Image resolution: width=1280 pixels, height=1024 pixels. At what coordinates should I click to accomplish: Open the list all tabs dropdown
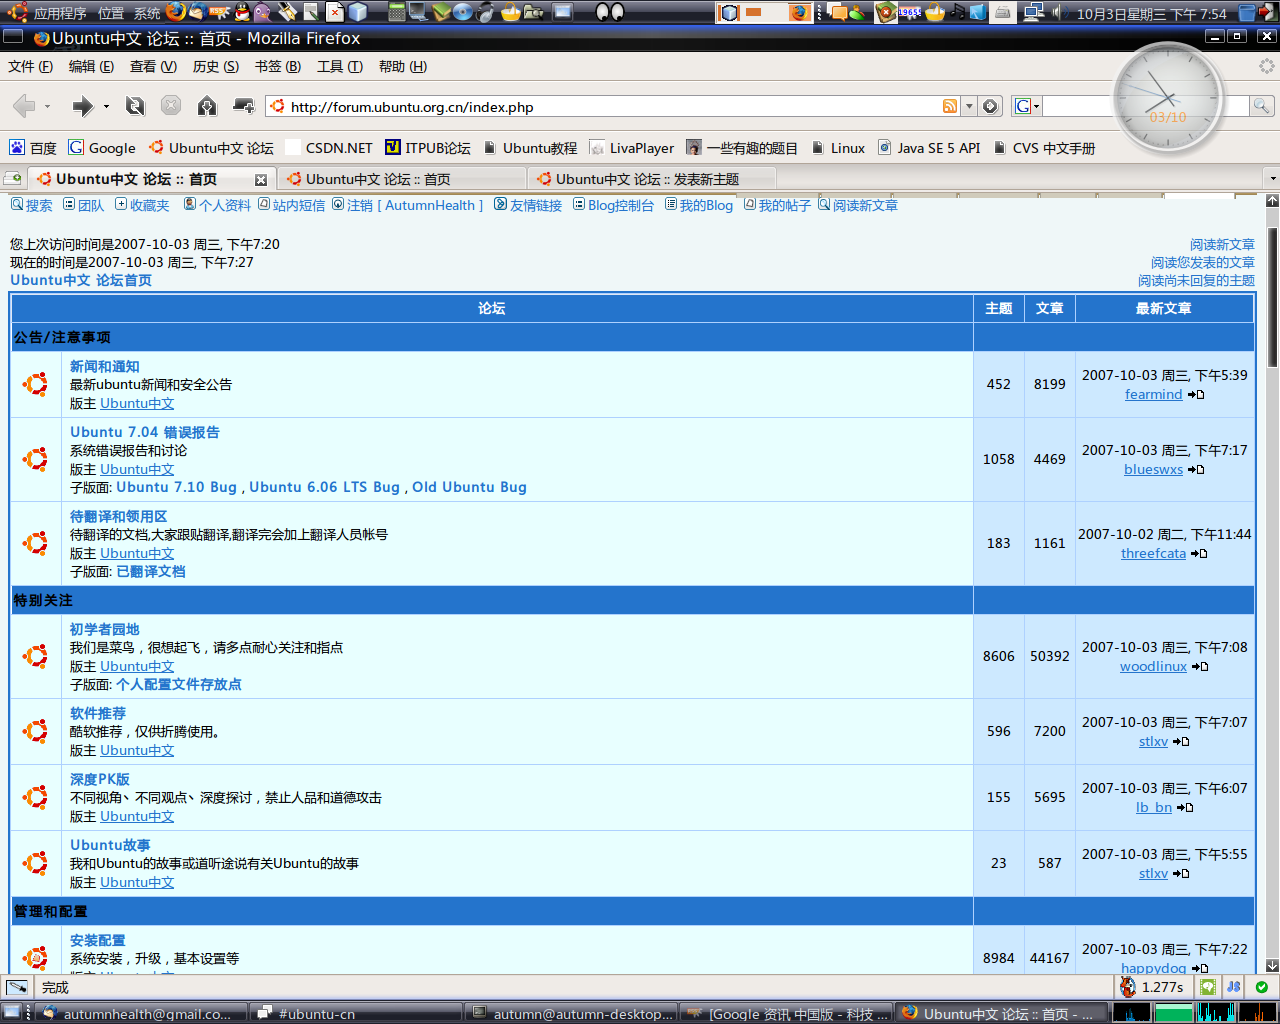(x=1272, y=178)
